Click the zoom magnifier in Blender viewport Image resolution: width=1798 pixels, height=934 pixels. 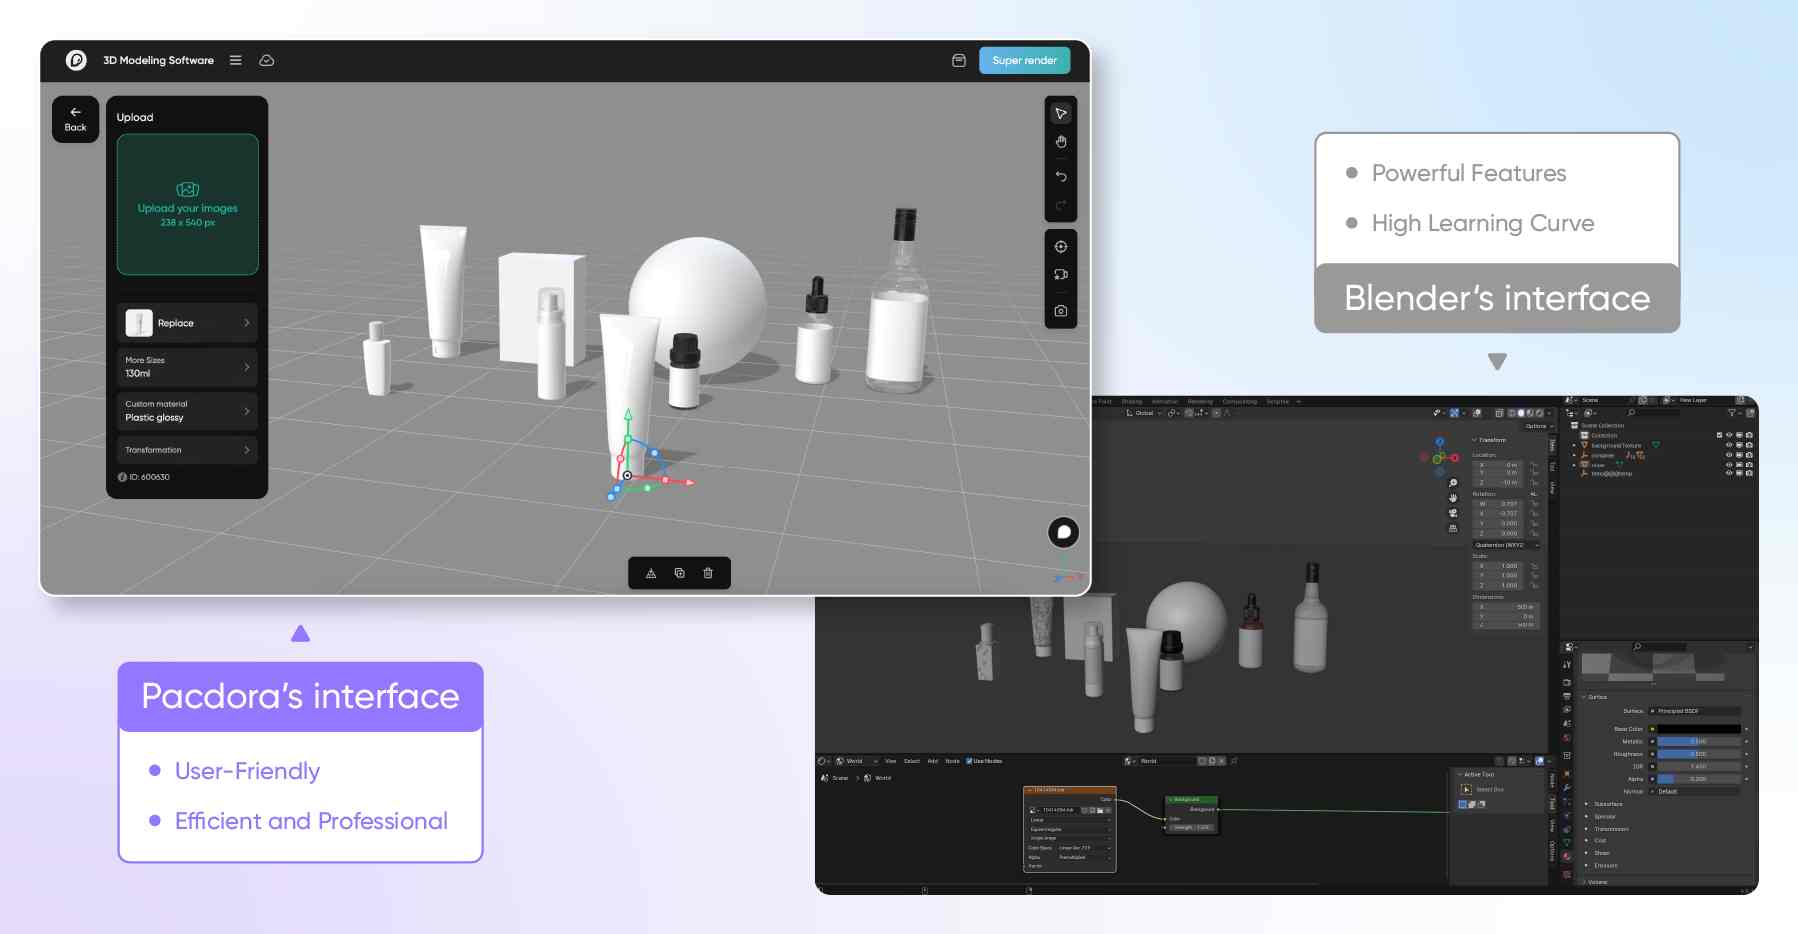(x=1453, y=483)
